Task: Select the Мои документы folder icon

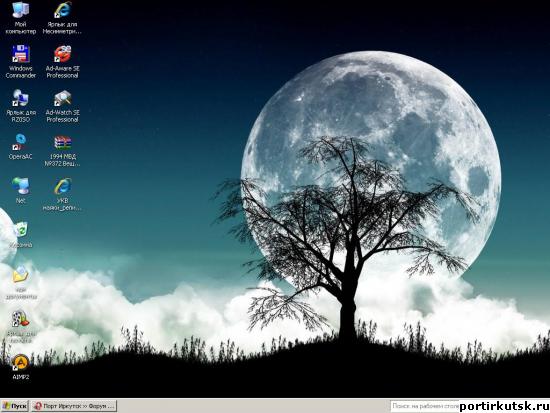Action: click(x=21, y=282)
